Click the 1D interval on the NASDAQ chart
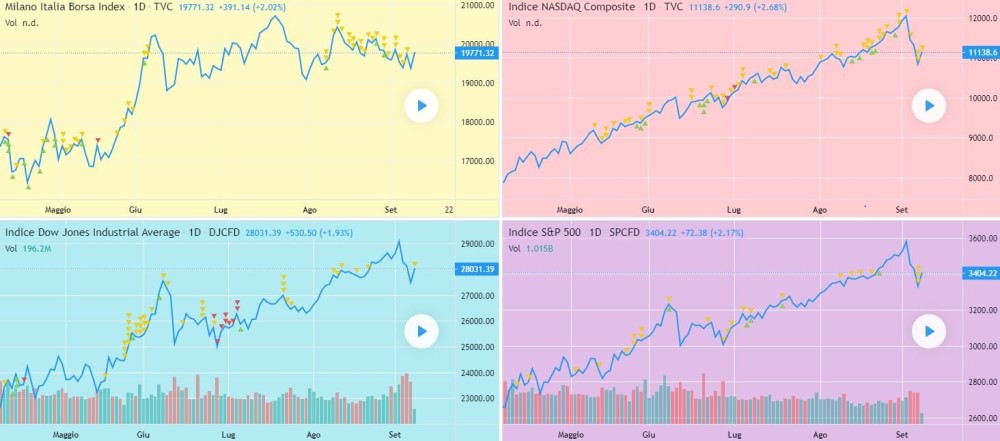This screenshot has height=441, width=1000. pyautogui.click(x=649, y=7)
